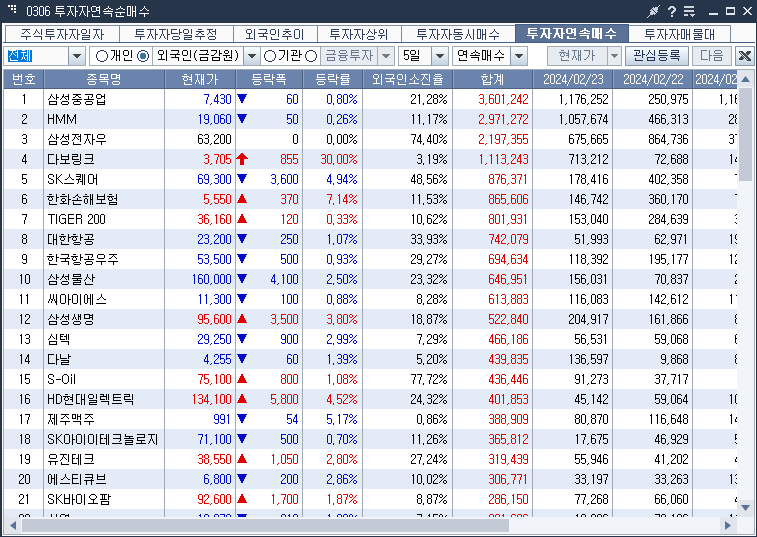Click the horizontal scrollbar right arrow
The image size is (757, 537).
tap(728, 525)
